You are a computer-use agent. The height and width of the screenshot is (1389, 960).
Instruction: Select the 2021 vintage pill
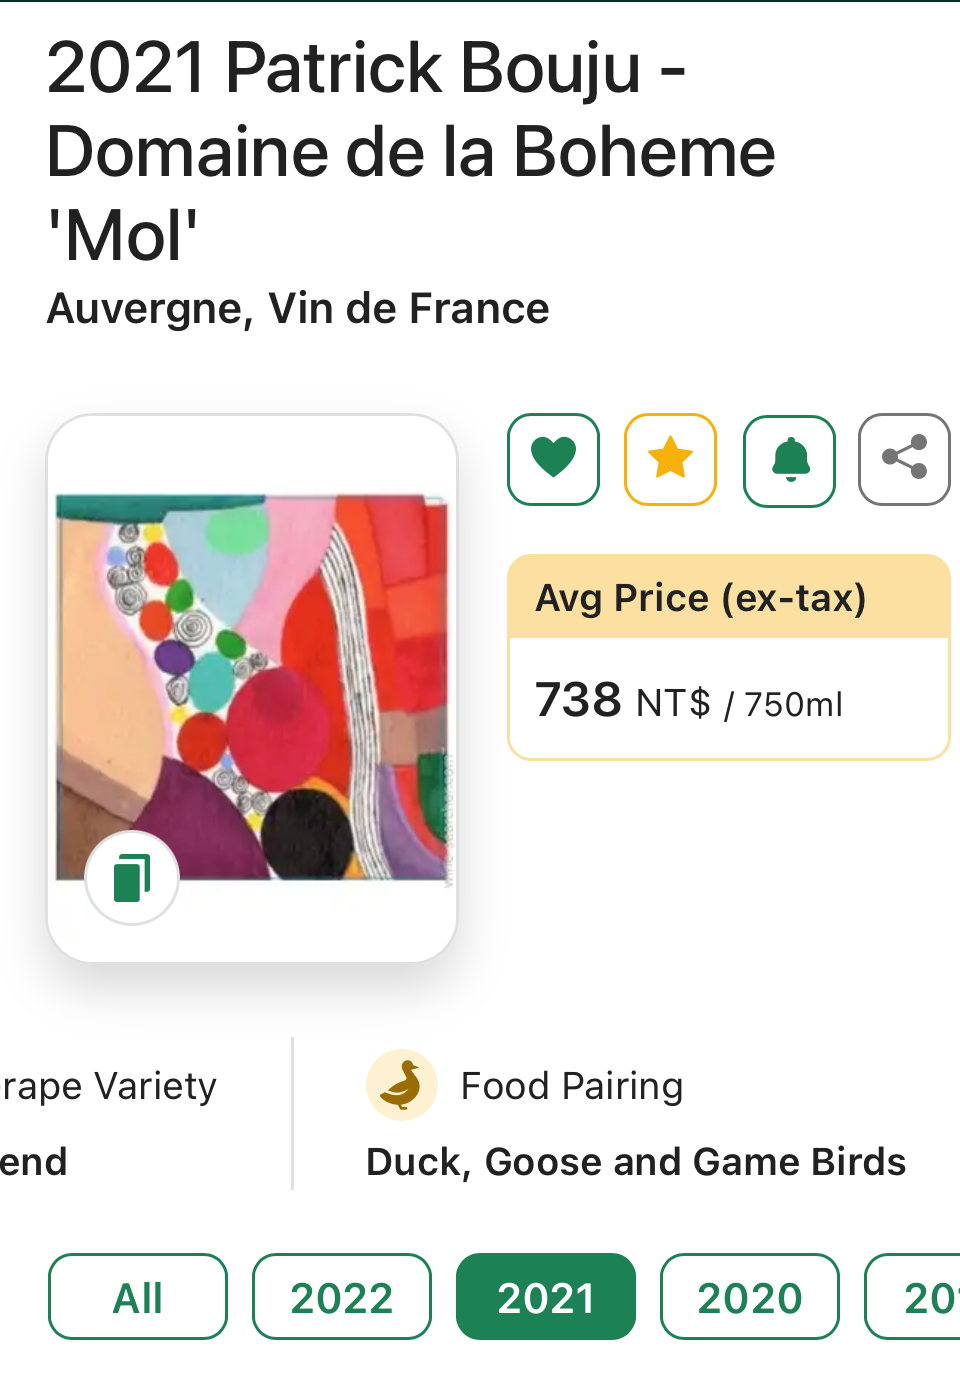point(546,1297)
